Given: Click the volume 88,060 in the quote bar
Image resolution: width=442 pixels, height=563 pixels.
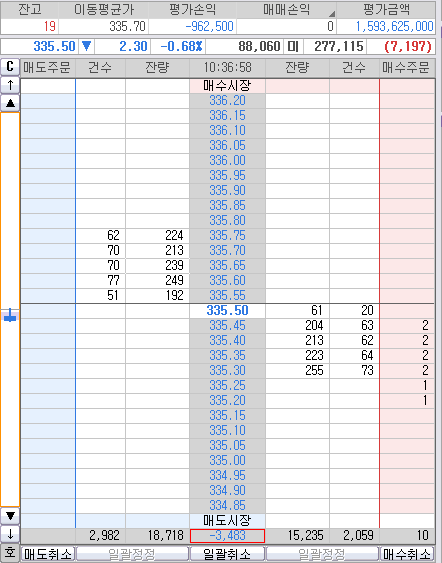Looking at the screenshot, I should pos(259,46).
